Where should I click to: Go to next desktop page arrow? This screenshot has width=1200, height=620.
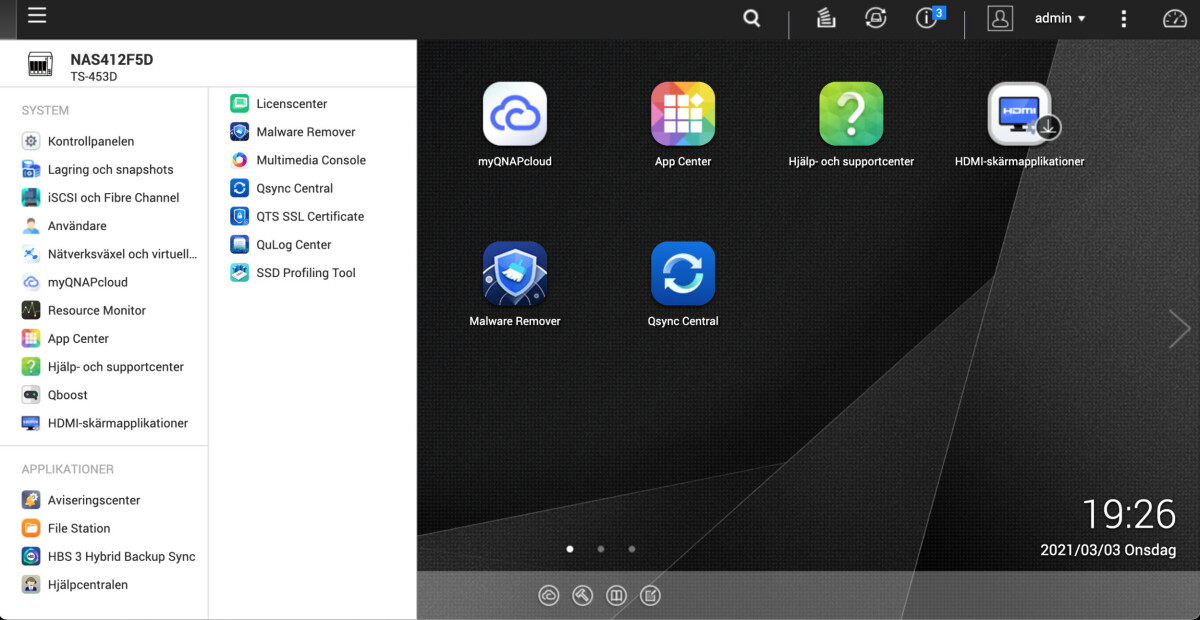tap(1179, 328)
